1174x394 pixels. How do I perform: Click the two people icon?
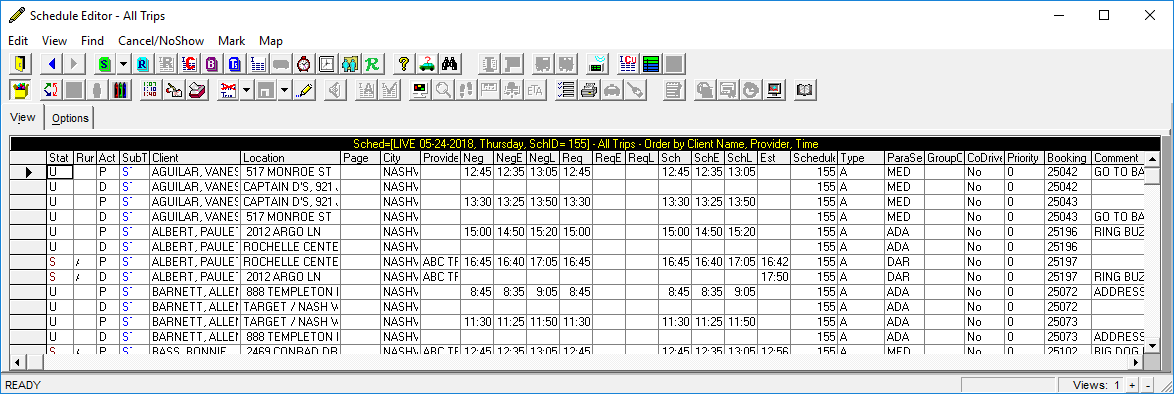click(x=350, y=64)
